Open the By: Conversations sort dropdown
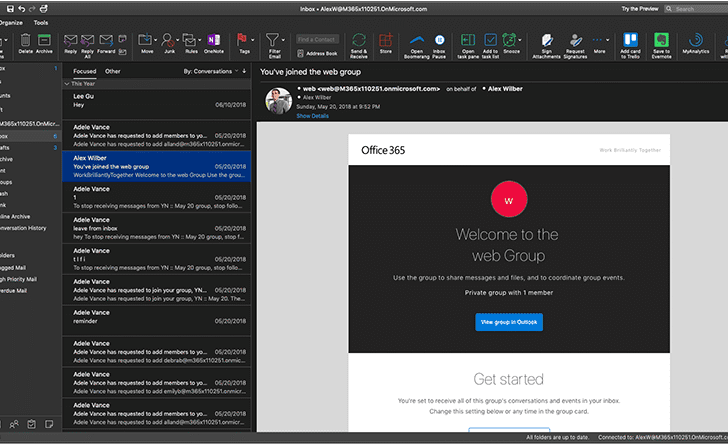Viewport: 728px width, 444px height. [x=211, y=71]
